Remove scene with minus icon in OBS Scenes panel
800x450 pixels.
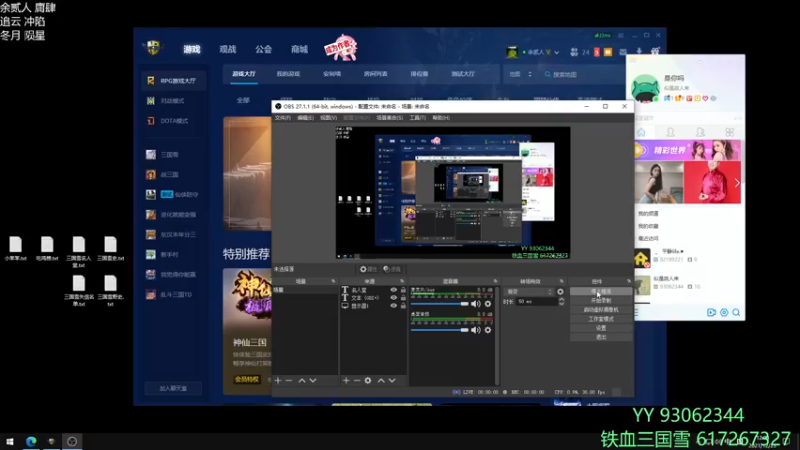click(289, 381)
